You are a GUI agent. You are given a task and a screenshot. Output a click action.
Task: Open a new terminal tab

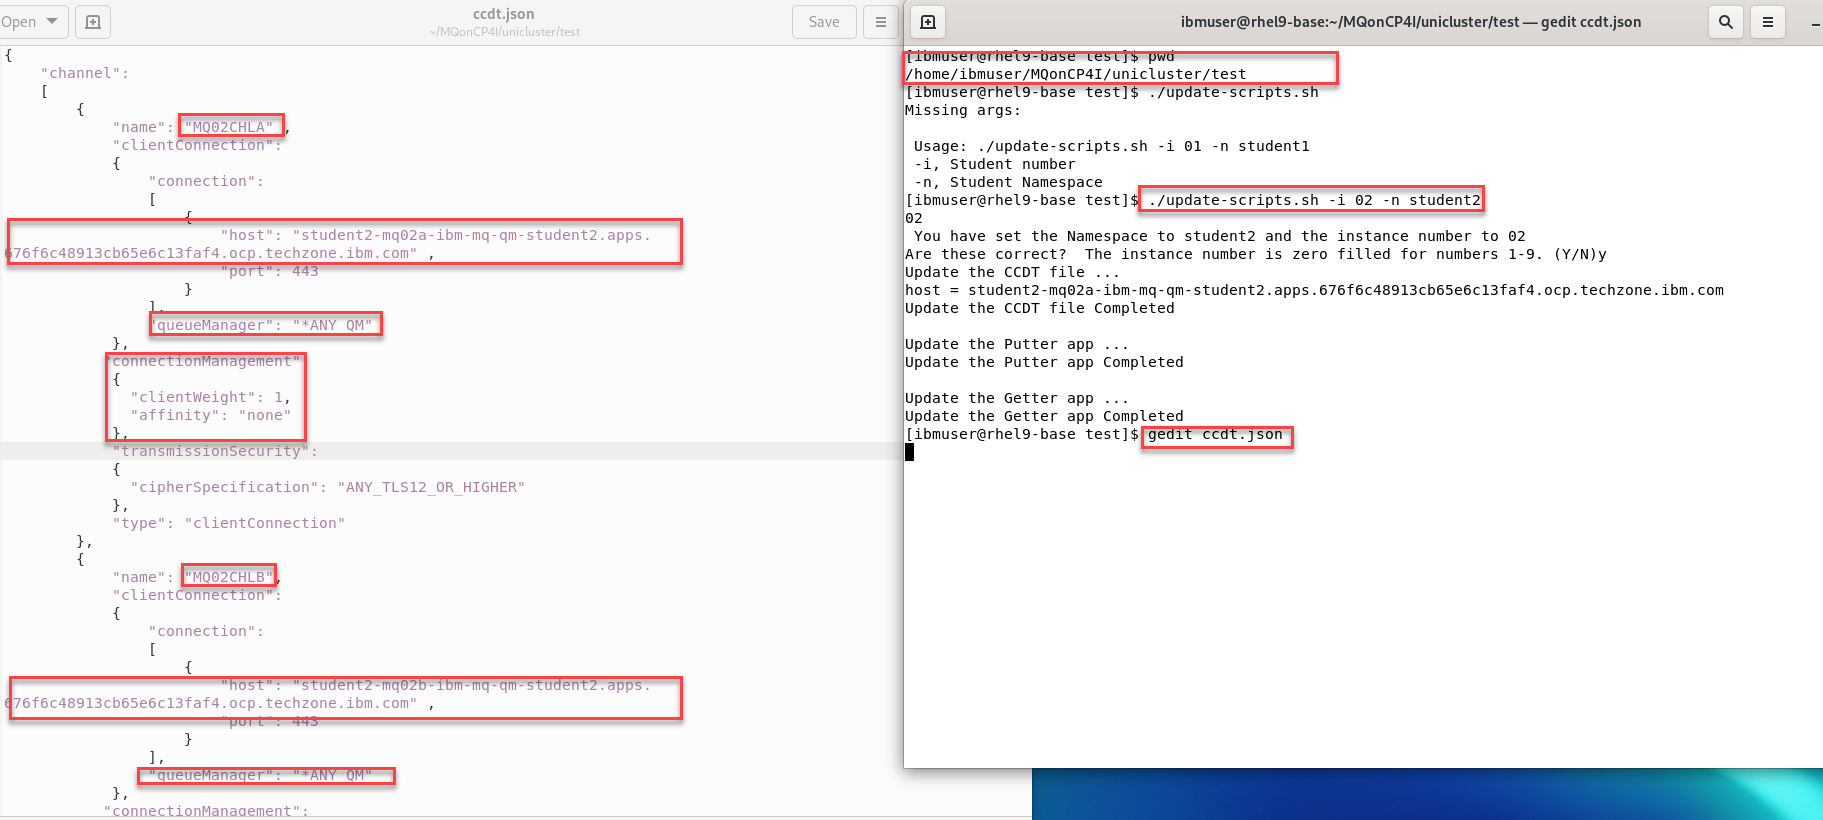928,22
